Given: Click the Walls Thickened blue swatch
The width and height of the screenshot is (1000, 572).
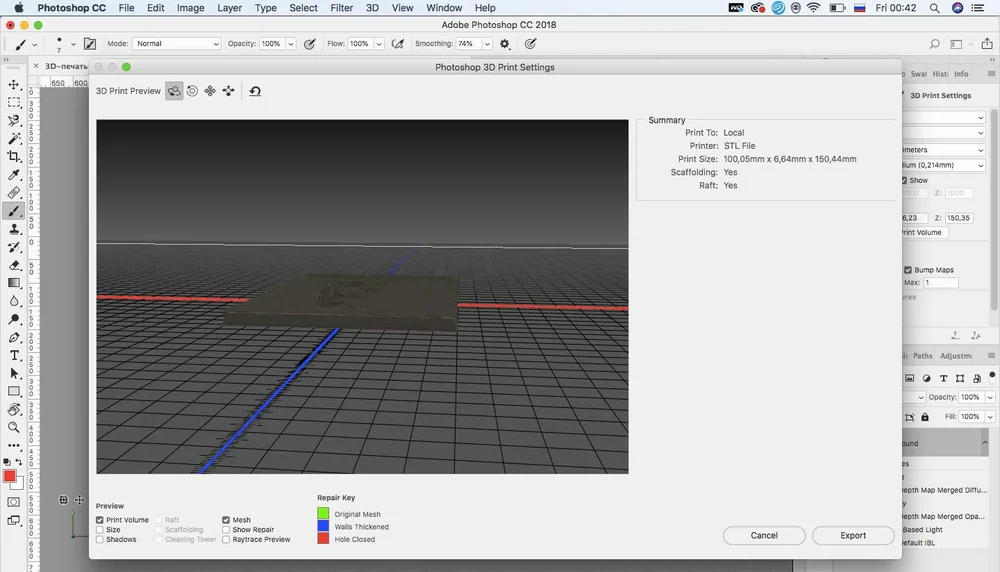Looking at the screenshot, I should (323, 526).
